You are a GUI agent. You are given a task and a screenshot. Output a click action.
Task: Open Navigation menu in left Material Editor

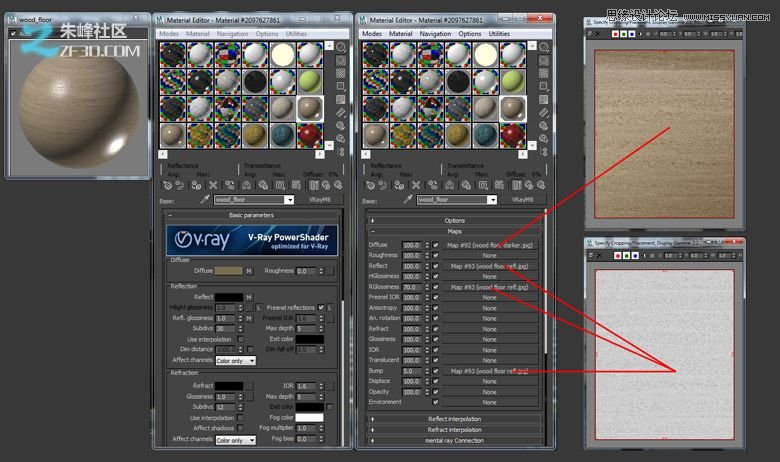pyautogui.click(x=232, y=34)
